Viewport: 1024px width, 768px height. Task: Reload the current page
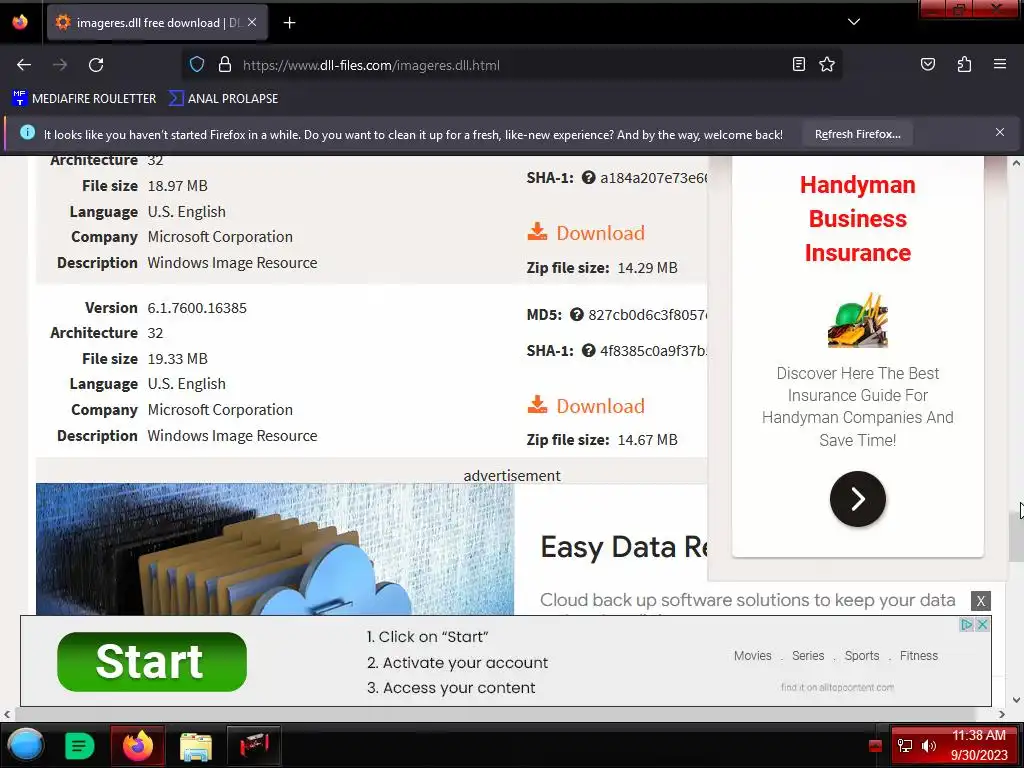click(x=96, y=65)
